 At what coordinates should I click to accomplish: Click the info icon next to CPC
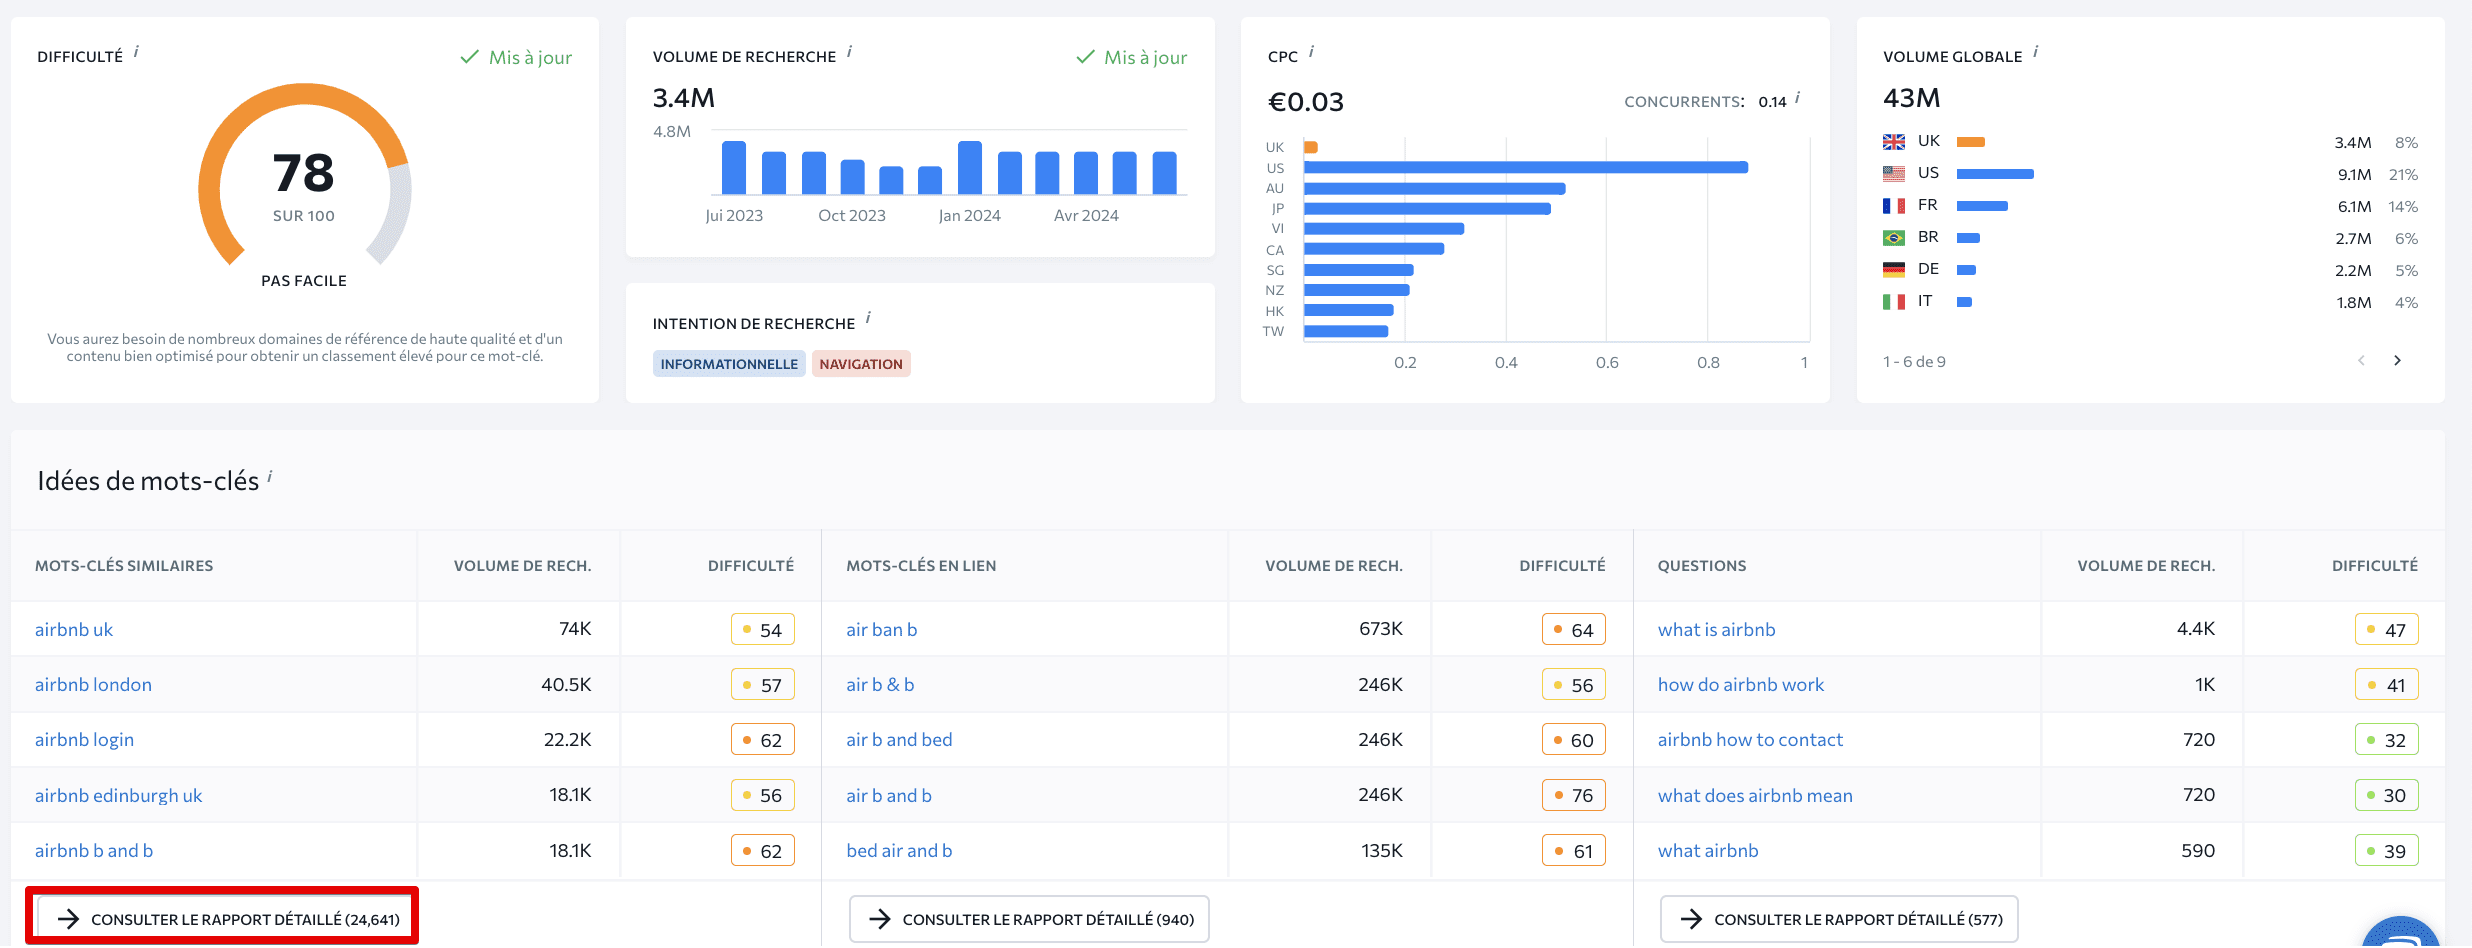point(1311,52)
